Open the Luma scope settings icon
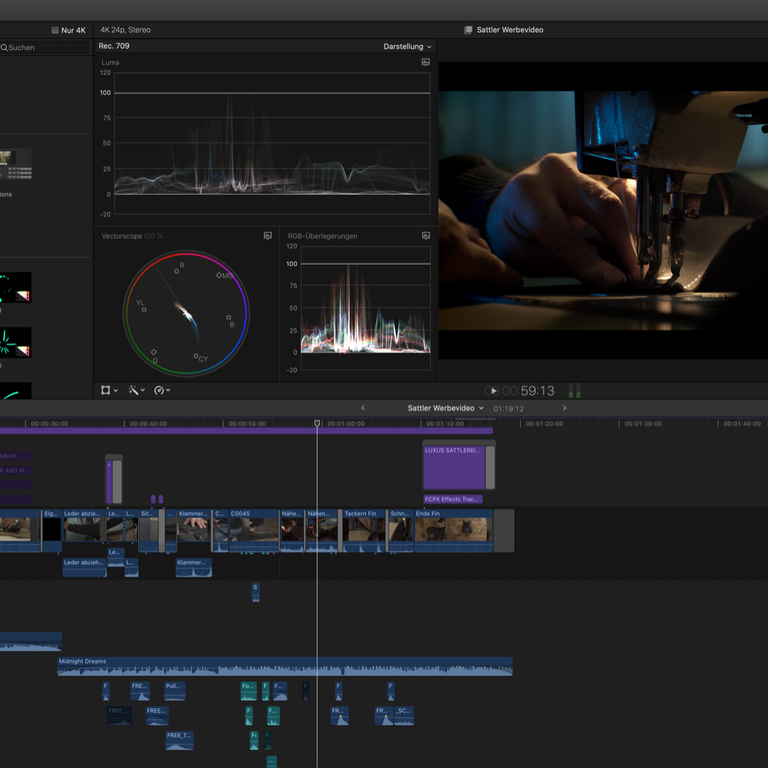 tap(426, 62)
